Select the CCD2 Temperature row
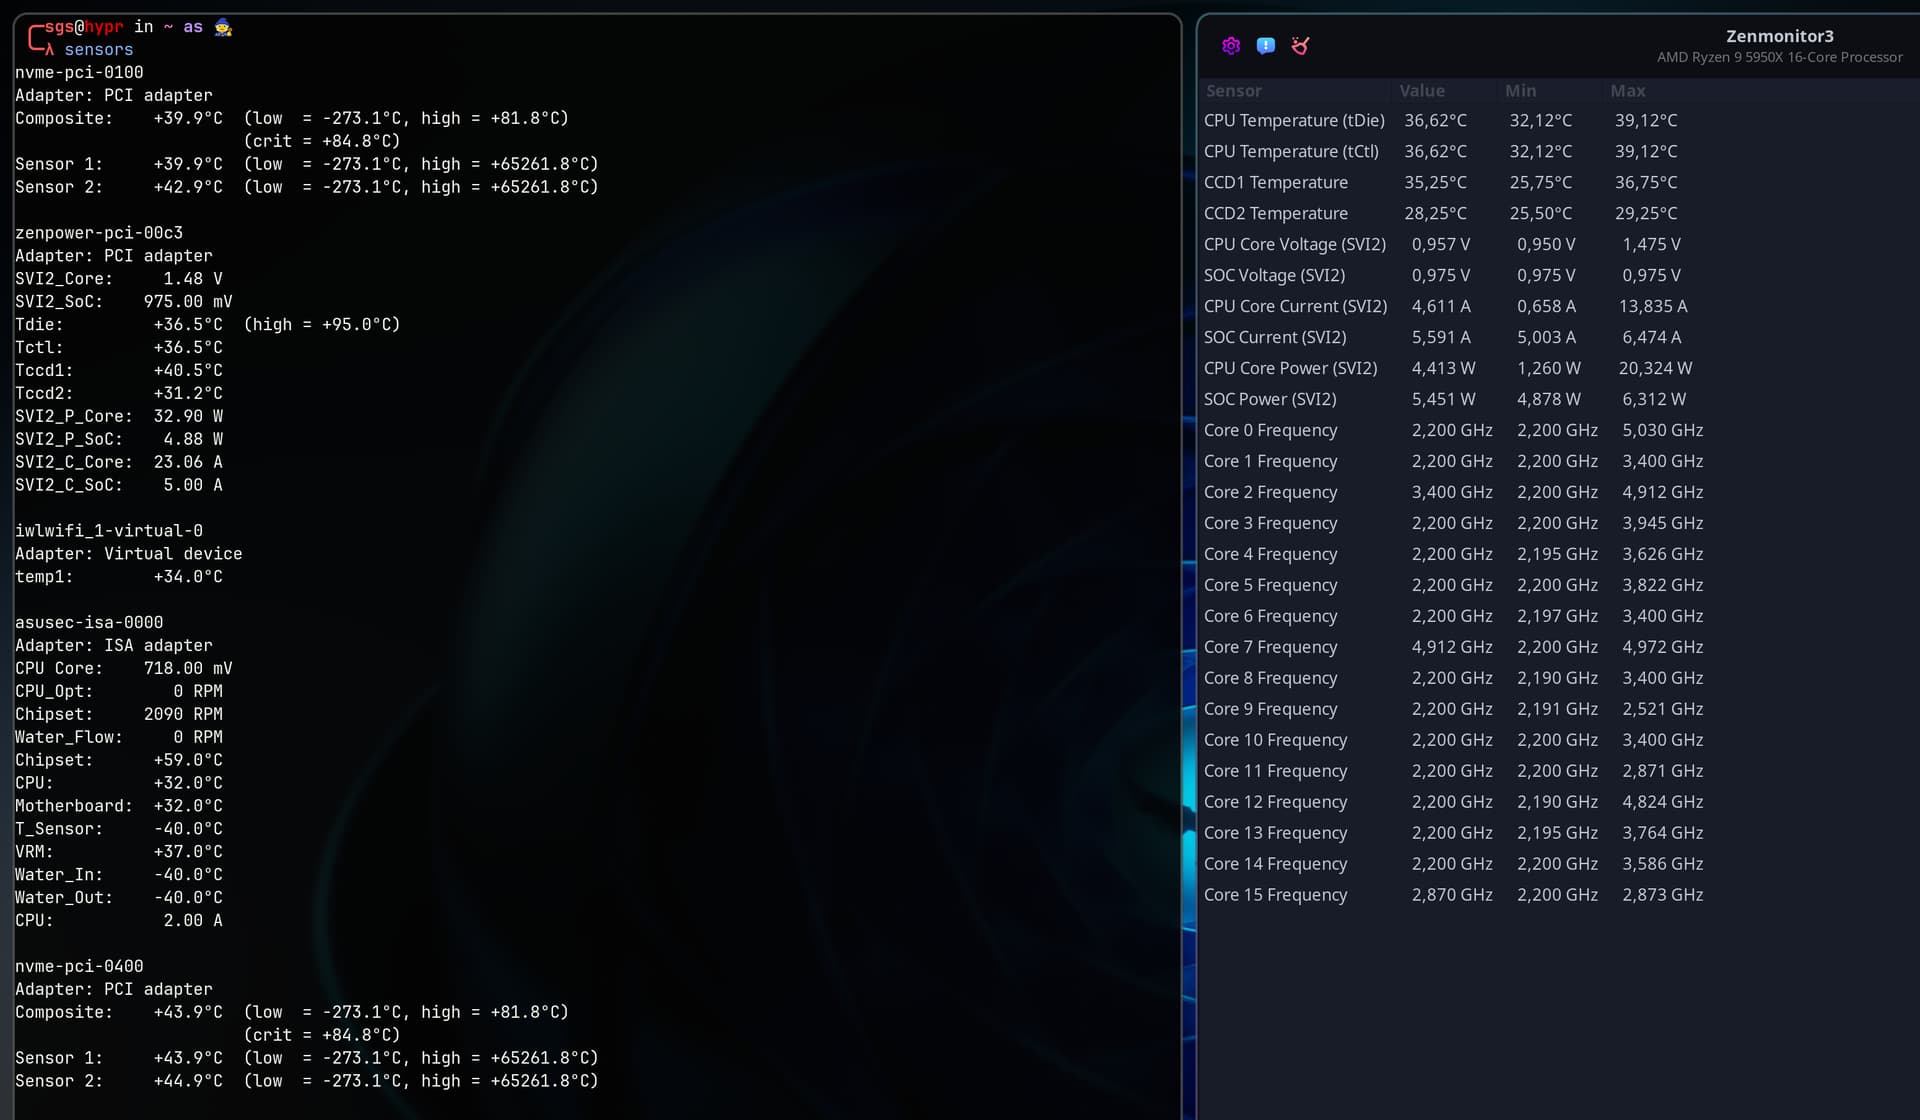 [1276, 213]
